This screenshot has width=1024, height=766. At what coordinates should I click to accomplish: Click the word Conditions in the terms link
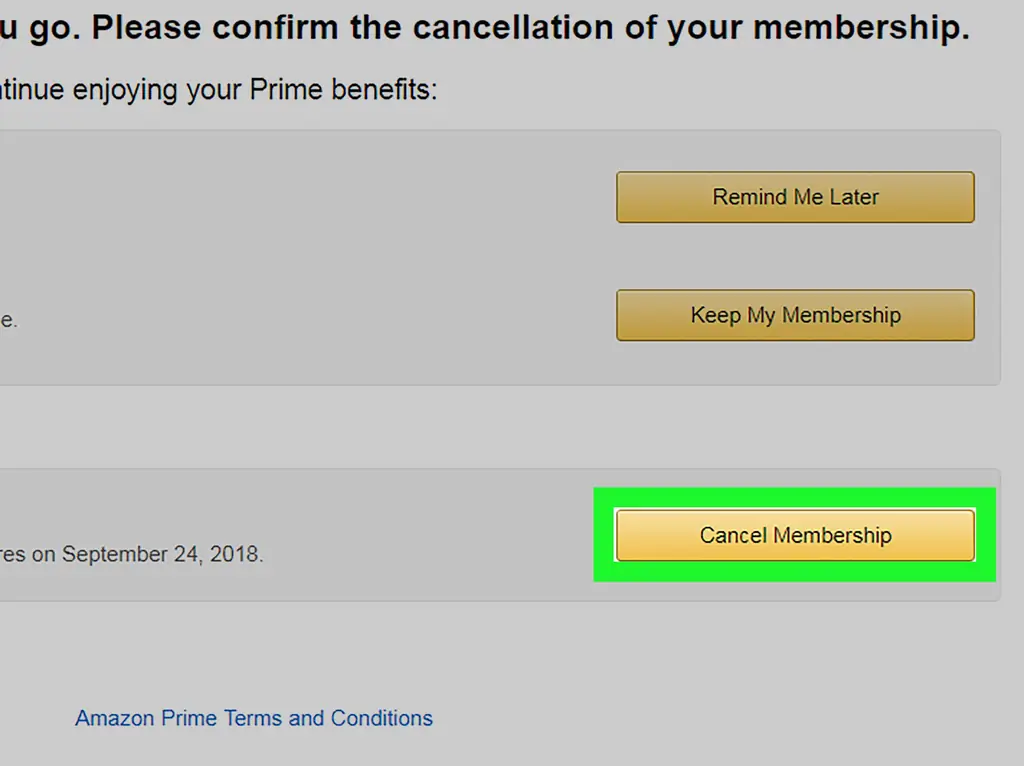pos(382,718)
